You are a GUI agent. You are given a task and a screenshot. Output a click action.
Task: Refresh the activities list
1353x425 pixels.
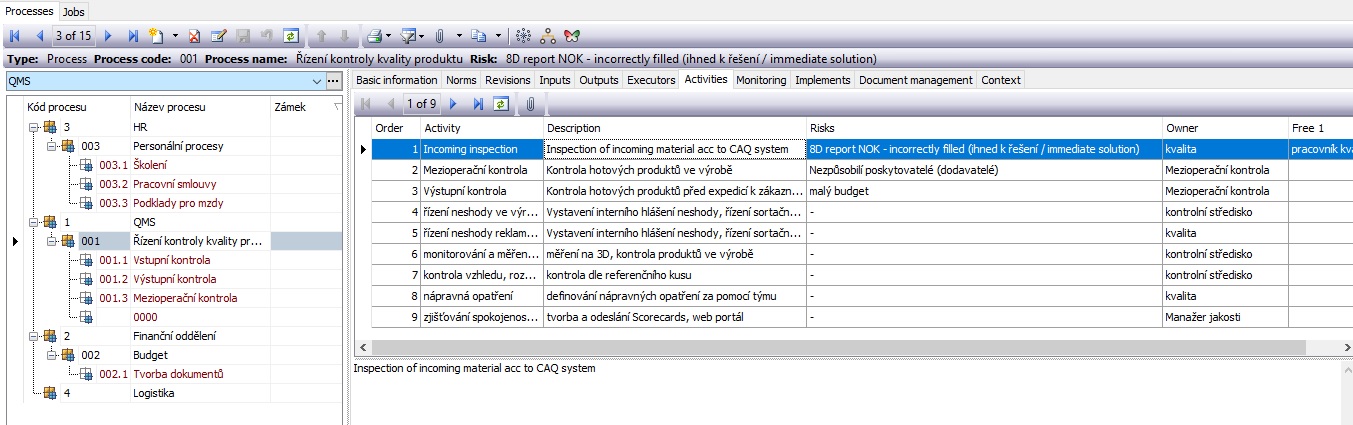point(500,103)
